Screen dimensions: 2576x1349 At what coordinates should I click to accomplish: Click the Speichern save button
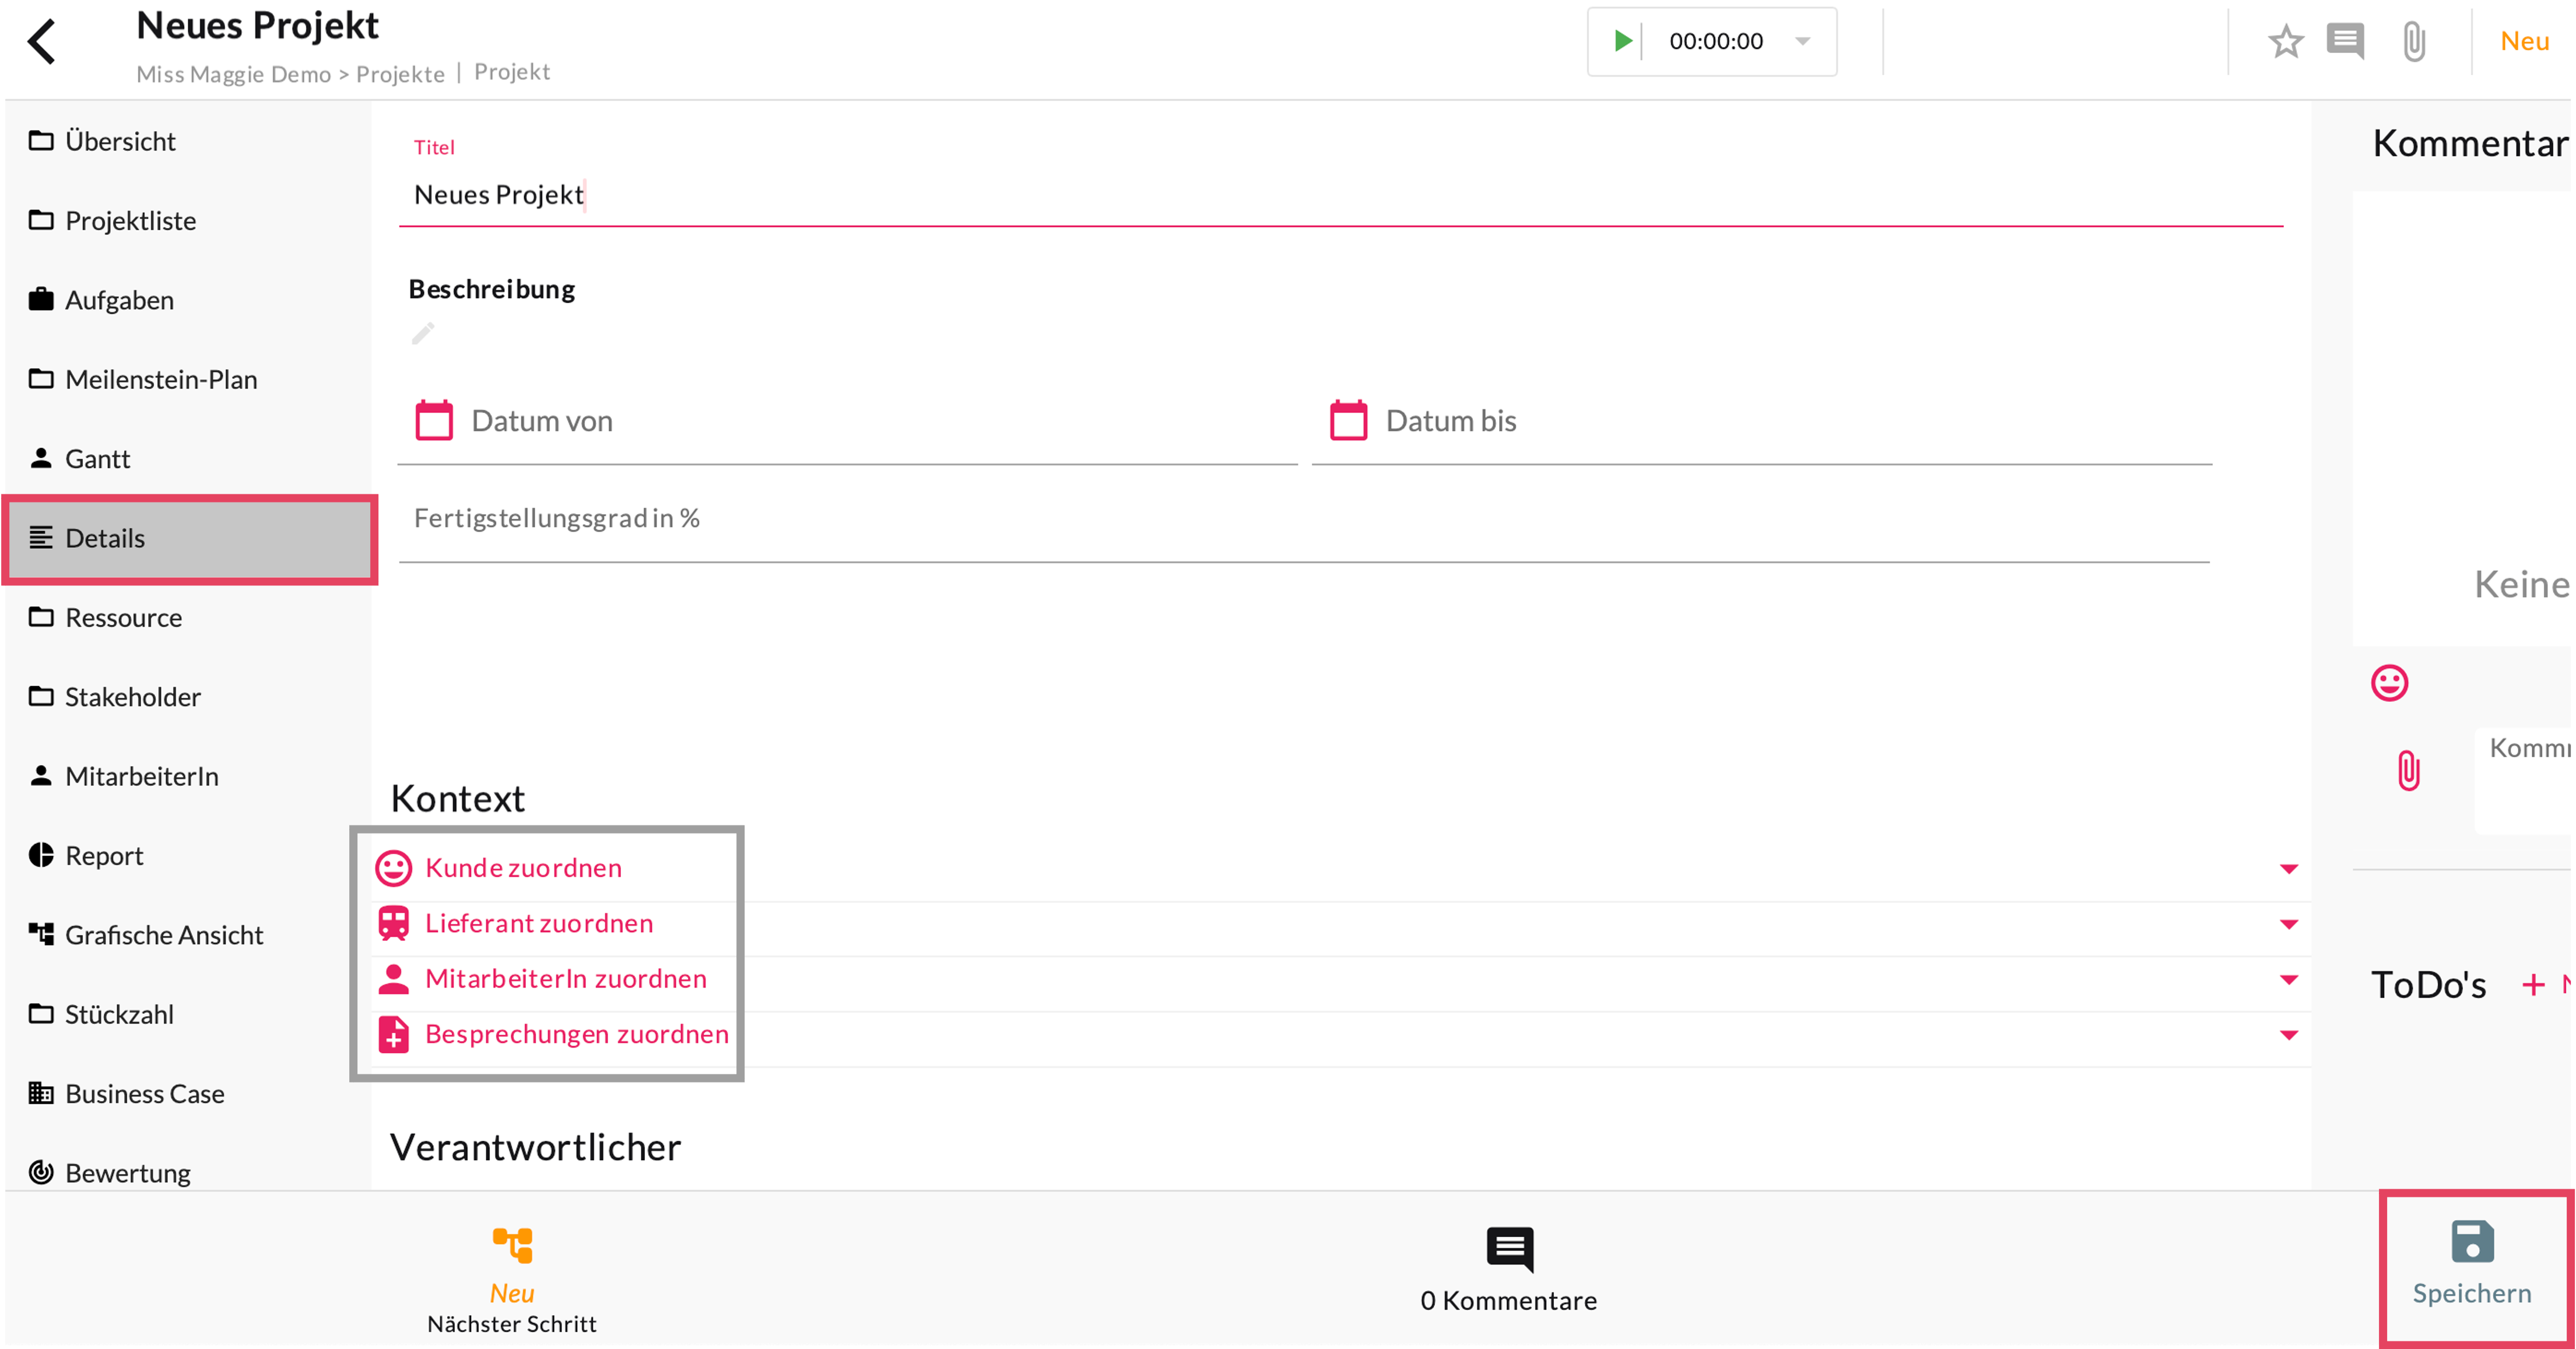click(x=2471, y=1264)
